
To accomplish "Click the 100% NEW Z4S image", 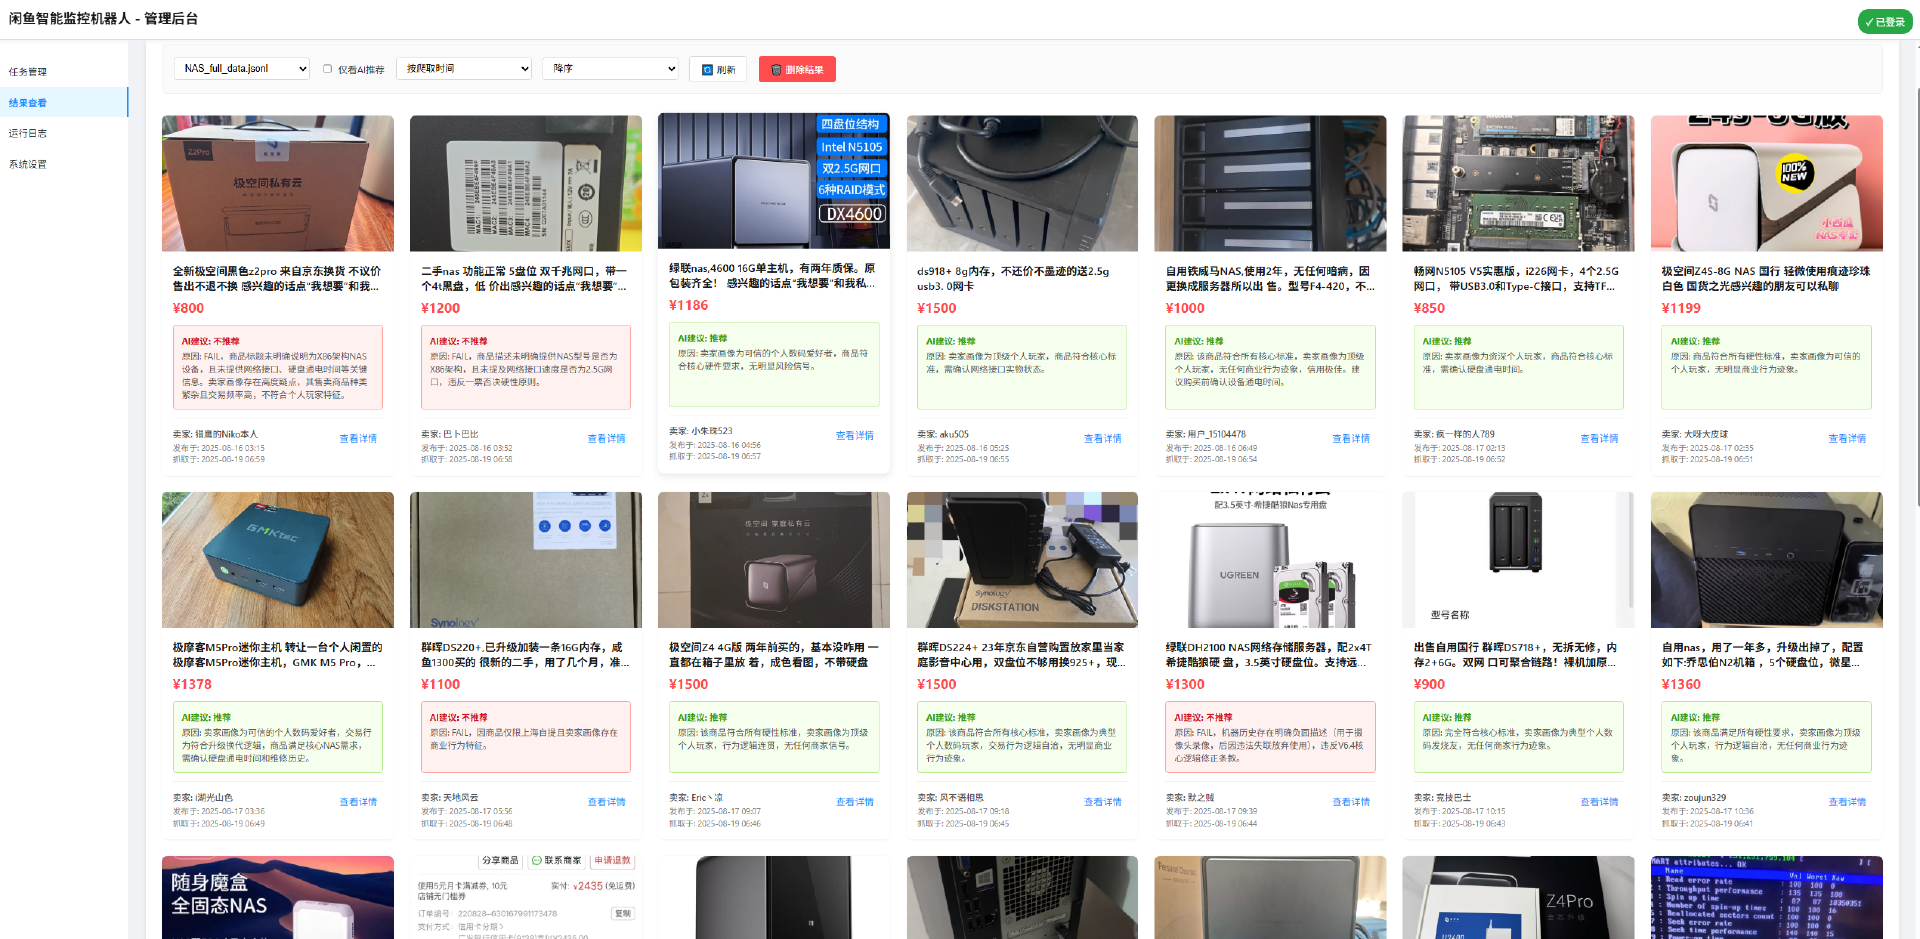I will pos(1766,183).
